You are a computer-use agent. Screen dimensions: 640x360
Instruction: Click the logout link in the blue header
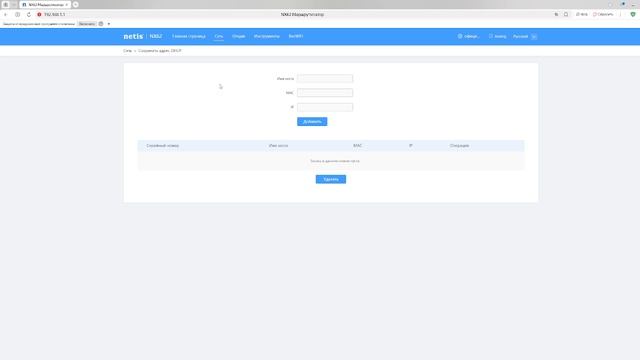[498, 36]
